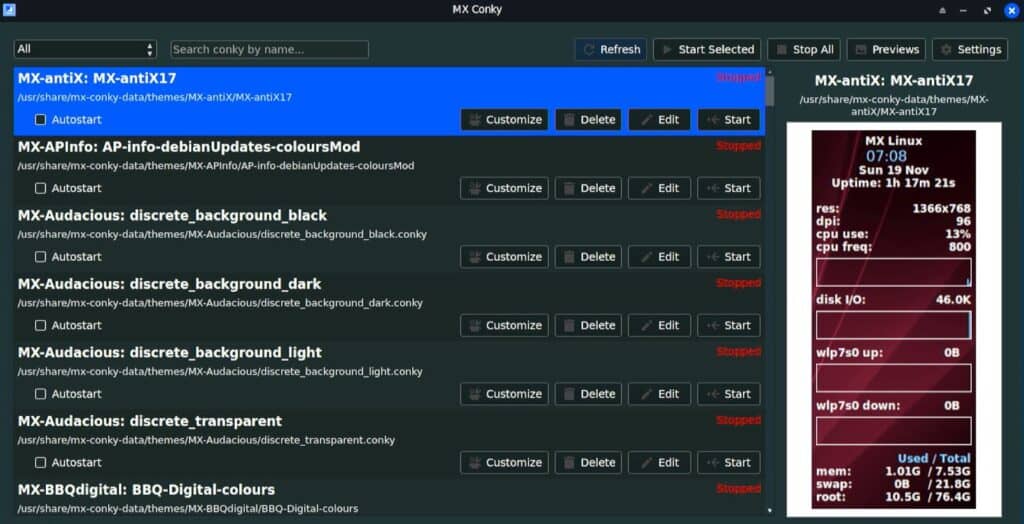Click Start Selected button
Image resolution: width=1024 pixels, height=524 pixels.
(707, 50)
